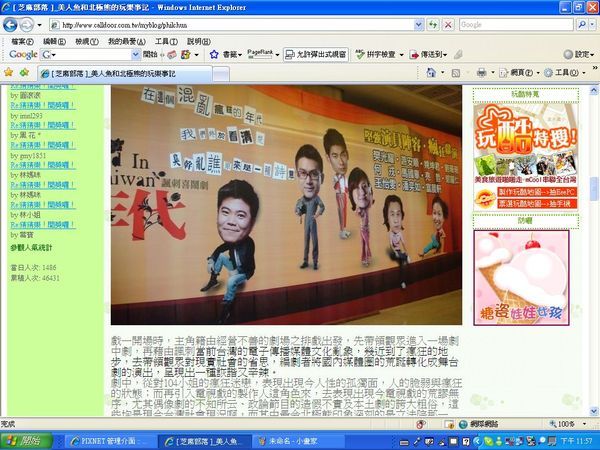Click the system tray clock 下午 11:57
600x450 pixels.
point(576,442)
